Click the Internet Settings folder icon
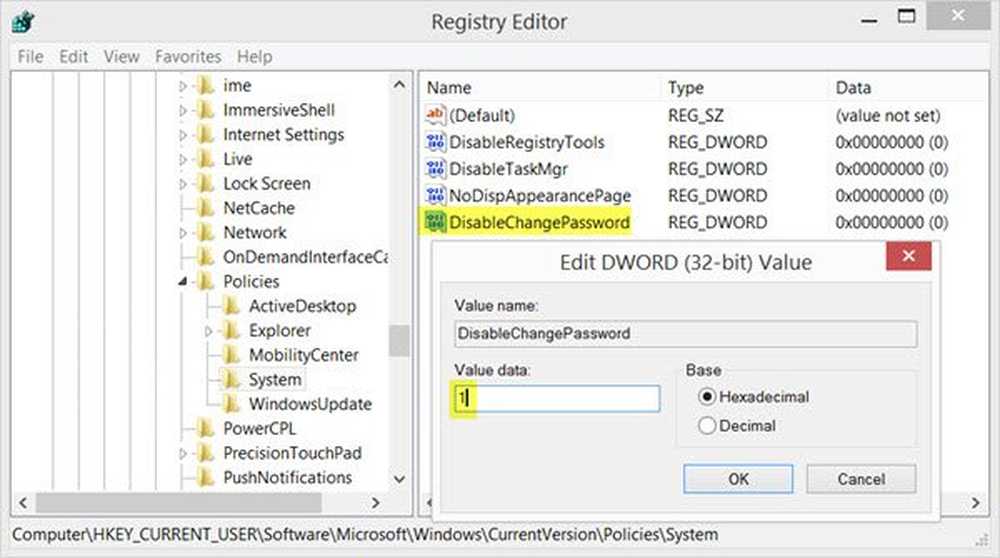The height and width of the screenshot is (558, 1000). (205, 135)
